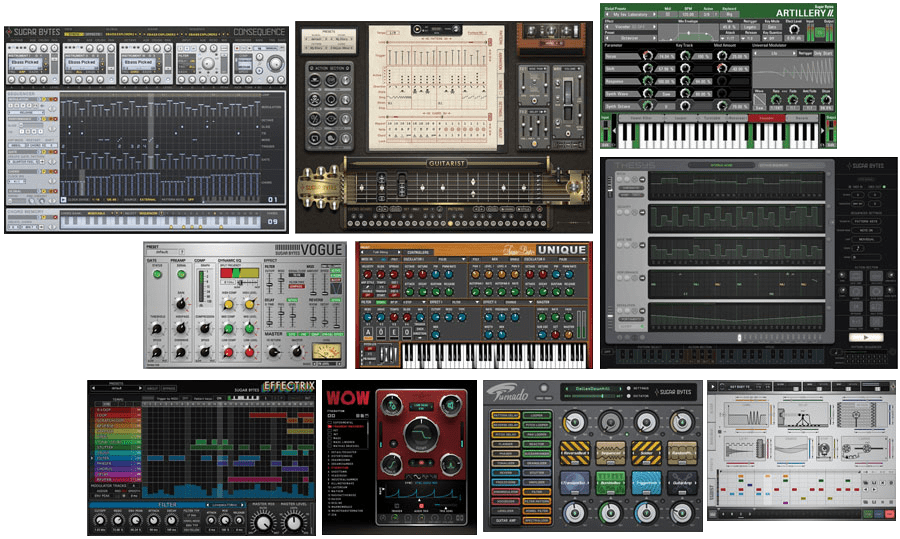
Task: Select the Filter track row in Effectrix
Action: coord(117,458)
